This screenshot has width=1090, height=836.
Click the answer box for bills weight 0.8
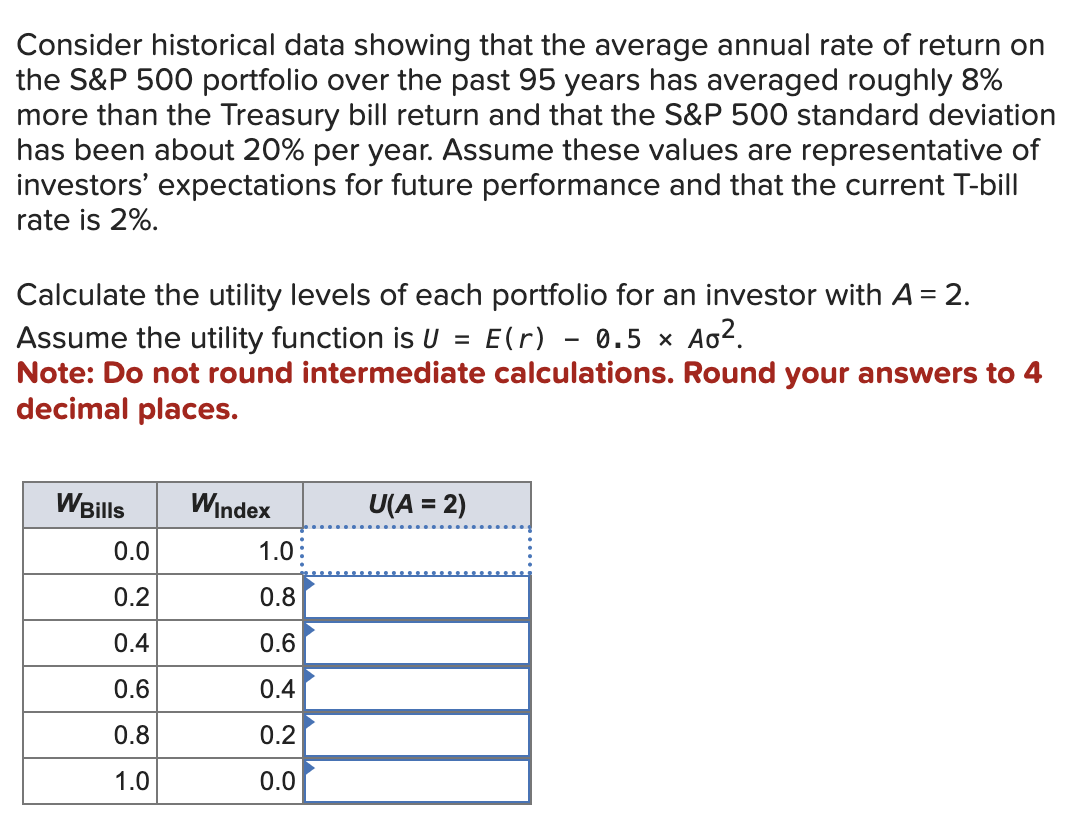417,735
